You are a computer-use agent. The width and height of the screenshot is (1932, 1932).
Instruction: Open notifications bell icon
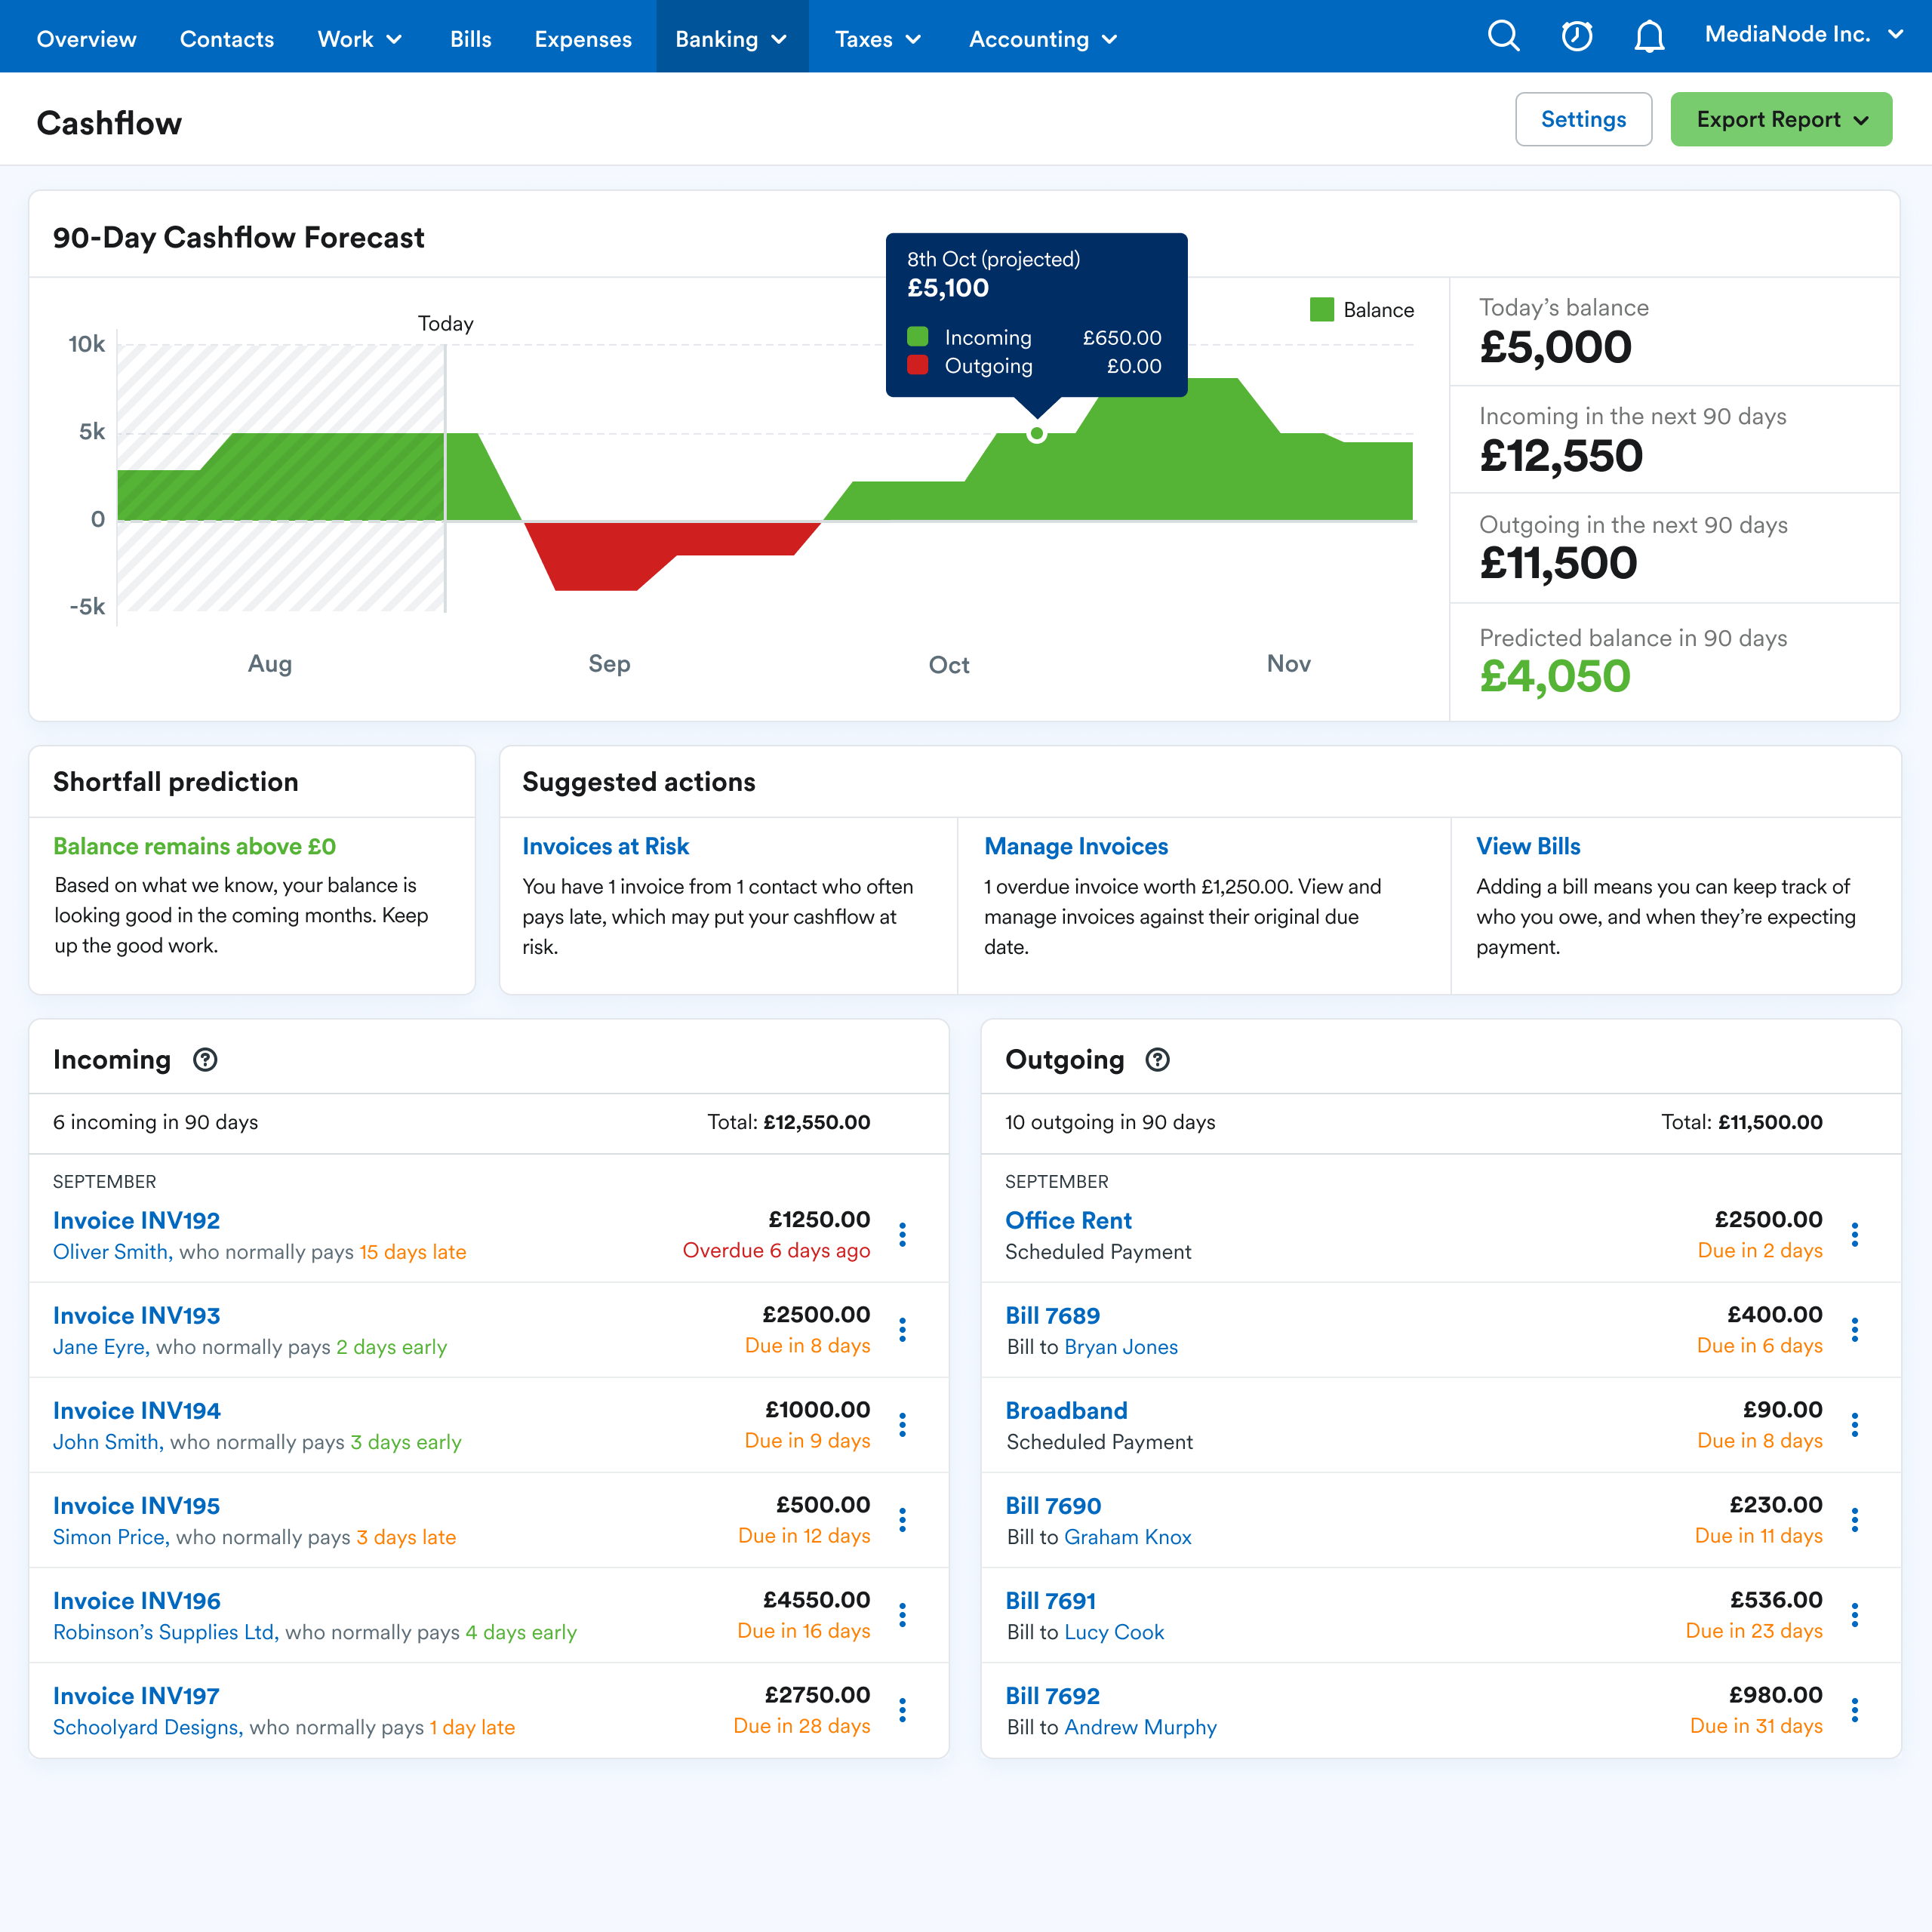1648,37
